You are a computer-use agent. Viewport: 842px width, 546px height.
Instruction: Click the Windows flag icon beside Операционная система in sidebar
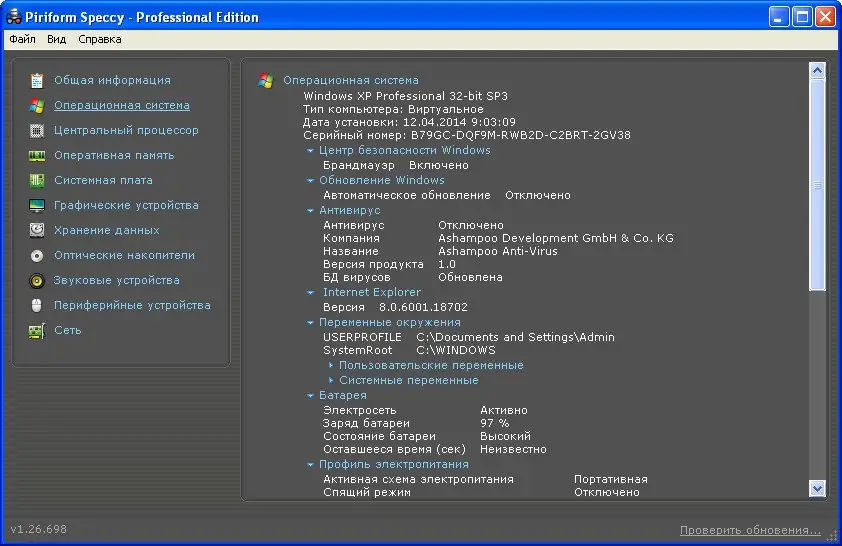pos(37,105)
